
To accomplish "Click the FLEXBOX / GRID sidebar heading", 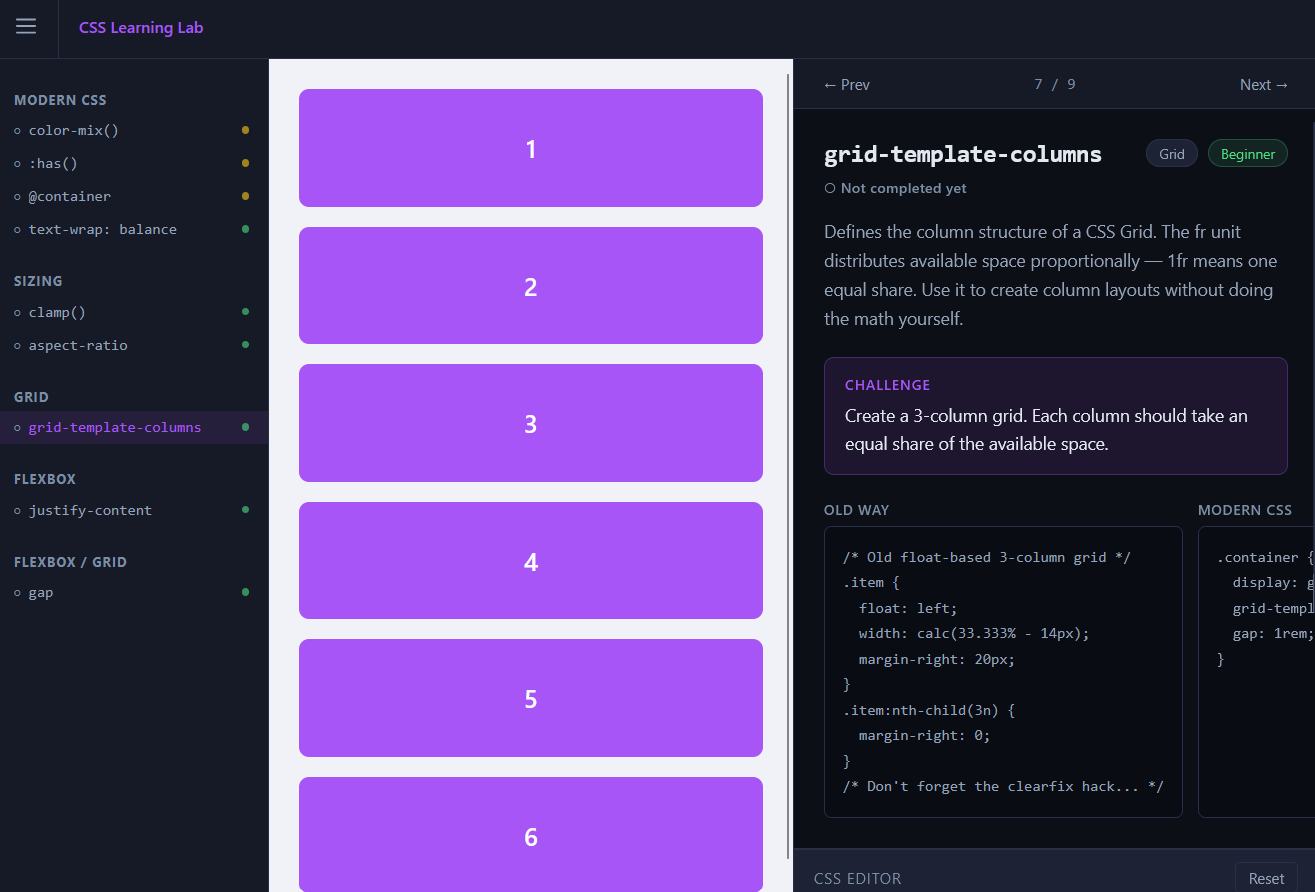I will pos(70,562).
